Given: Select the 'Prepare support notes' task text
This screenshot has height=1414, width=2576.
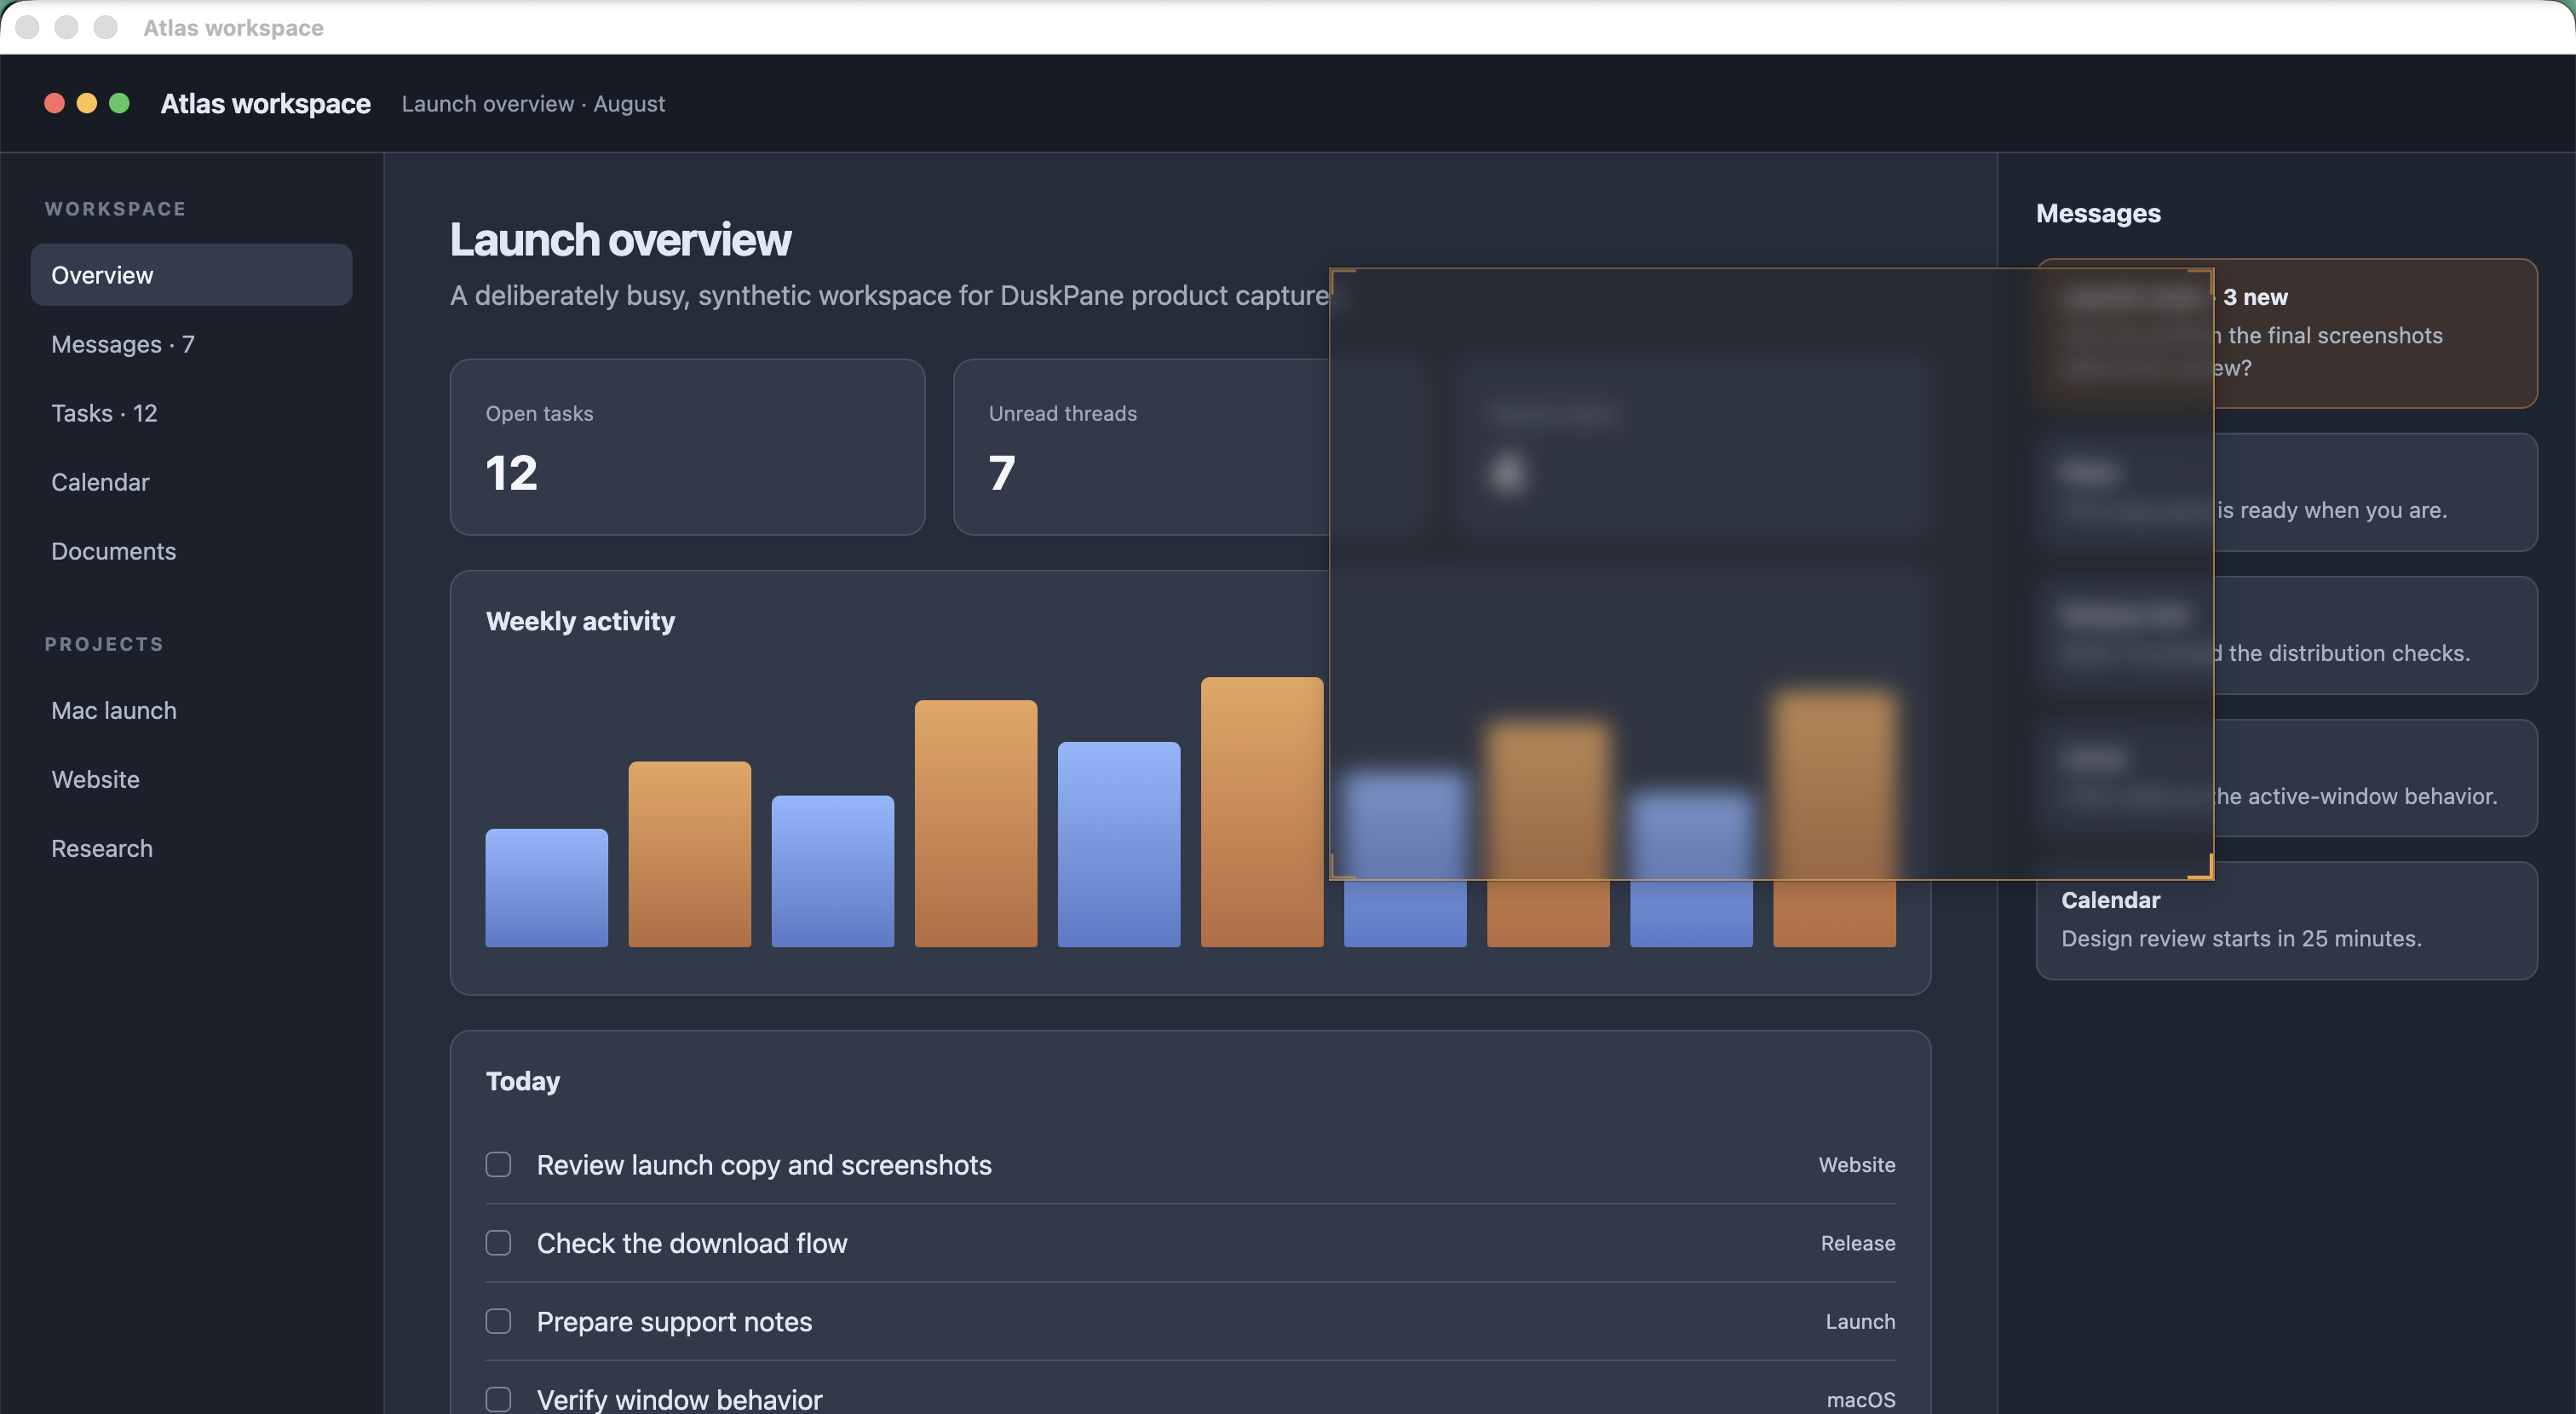Looking at the screenshot, I should point(674,1322).
